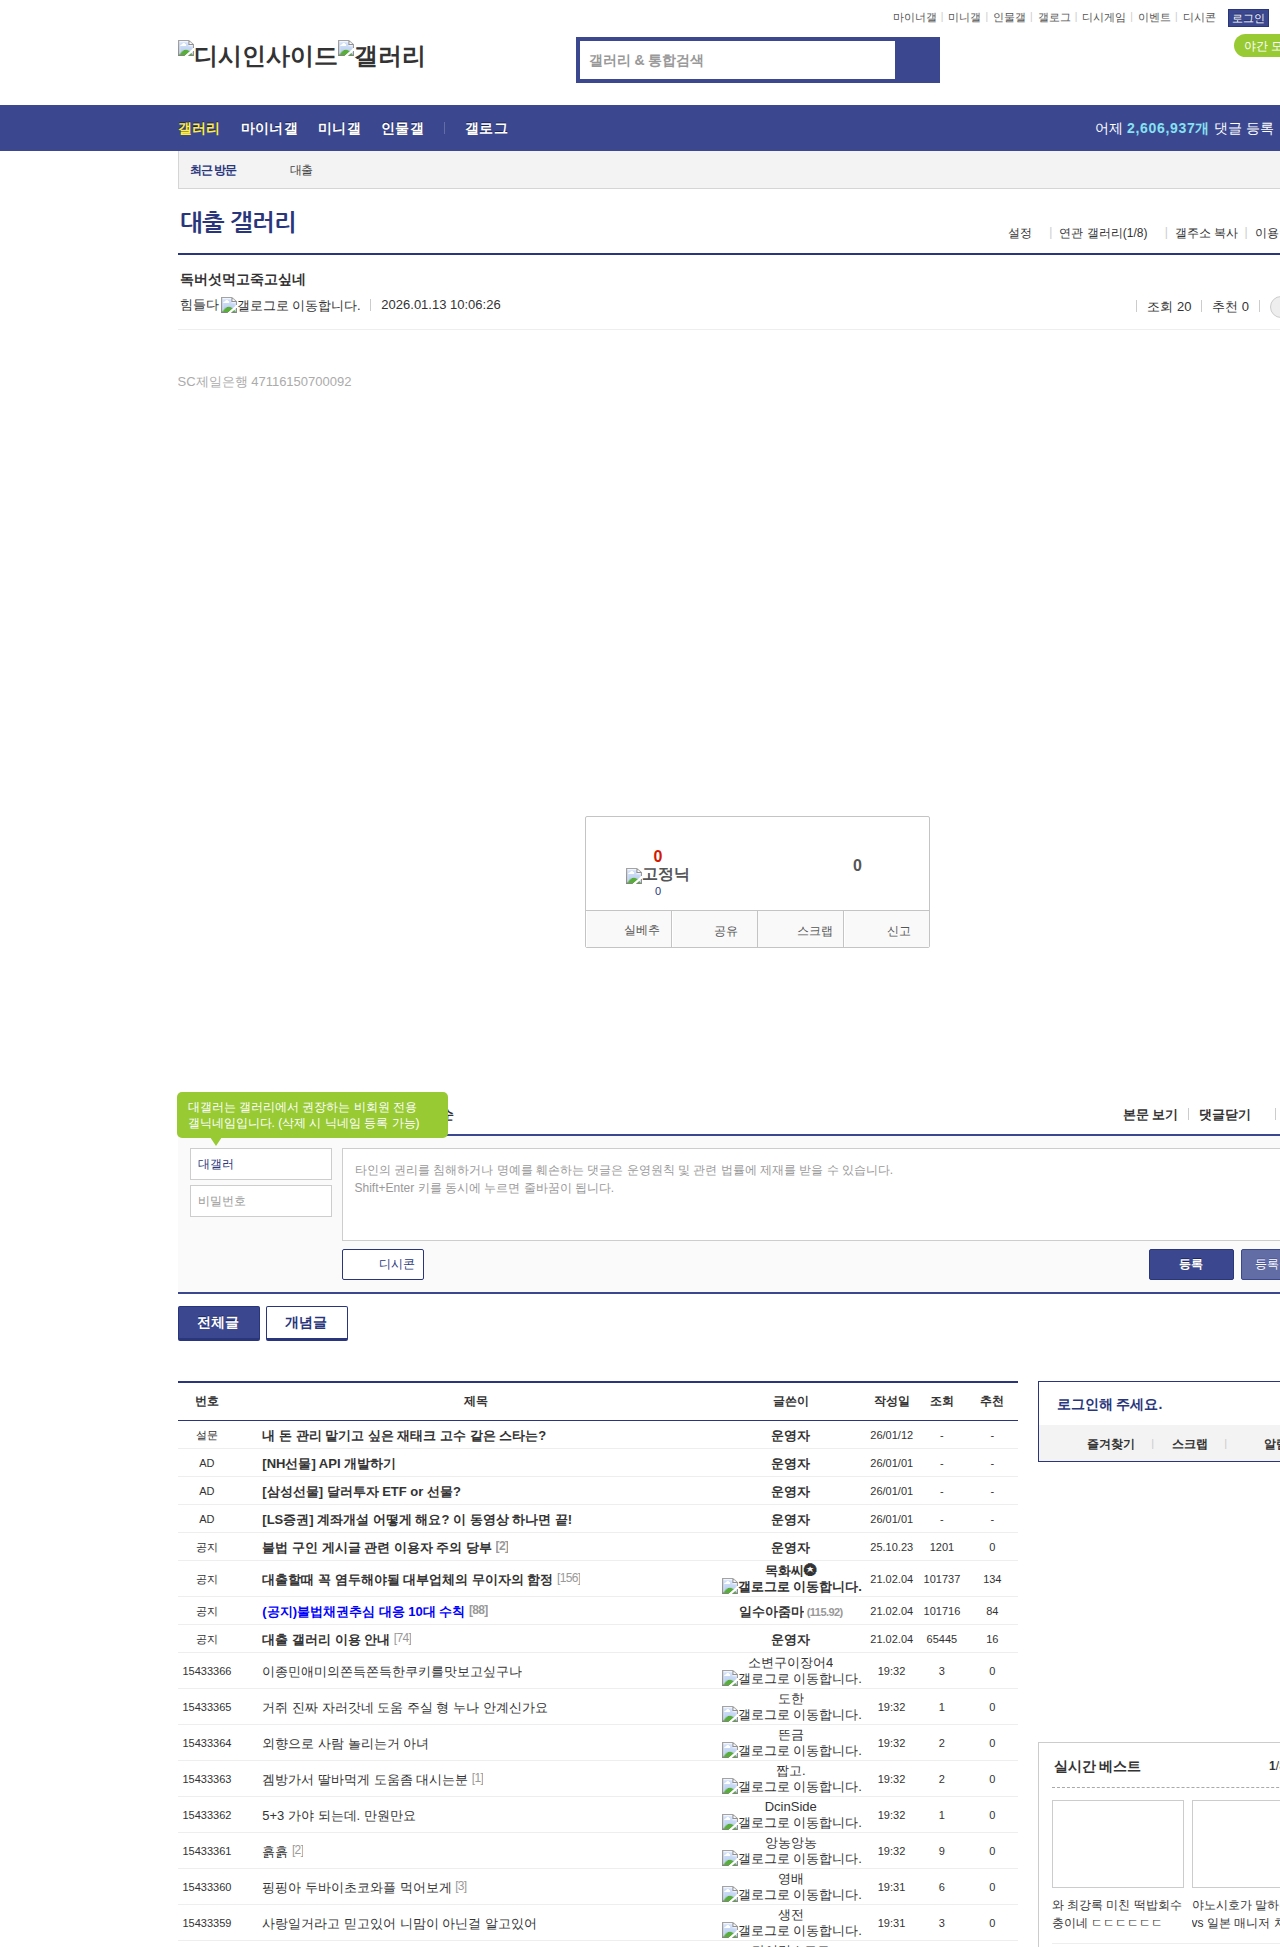Select the 갤로그 main navigation tab

(x=486, y=129)
